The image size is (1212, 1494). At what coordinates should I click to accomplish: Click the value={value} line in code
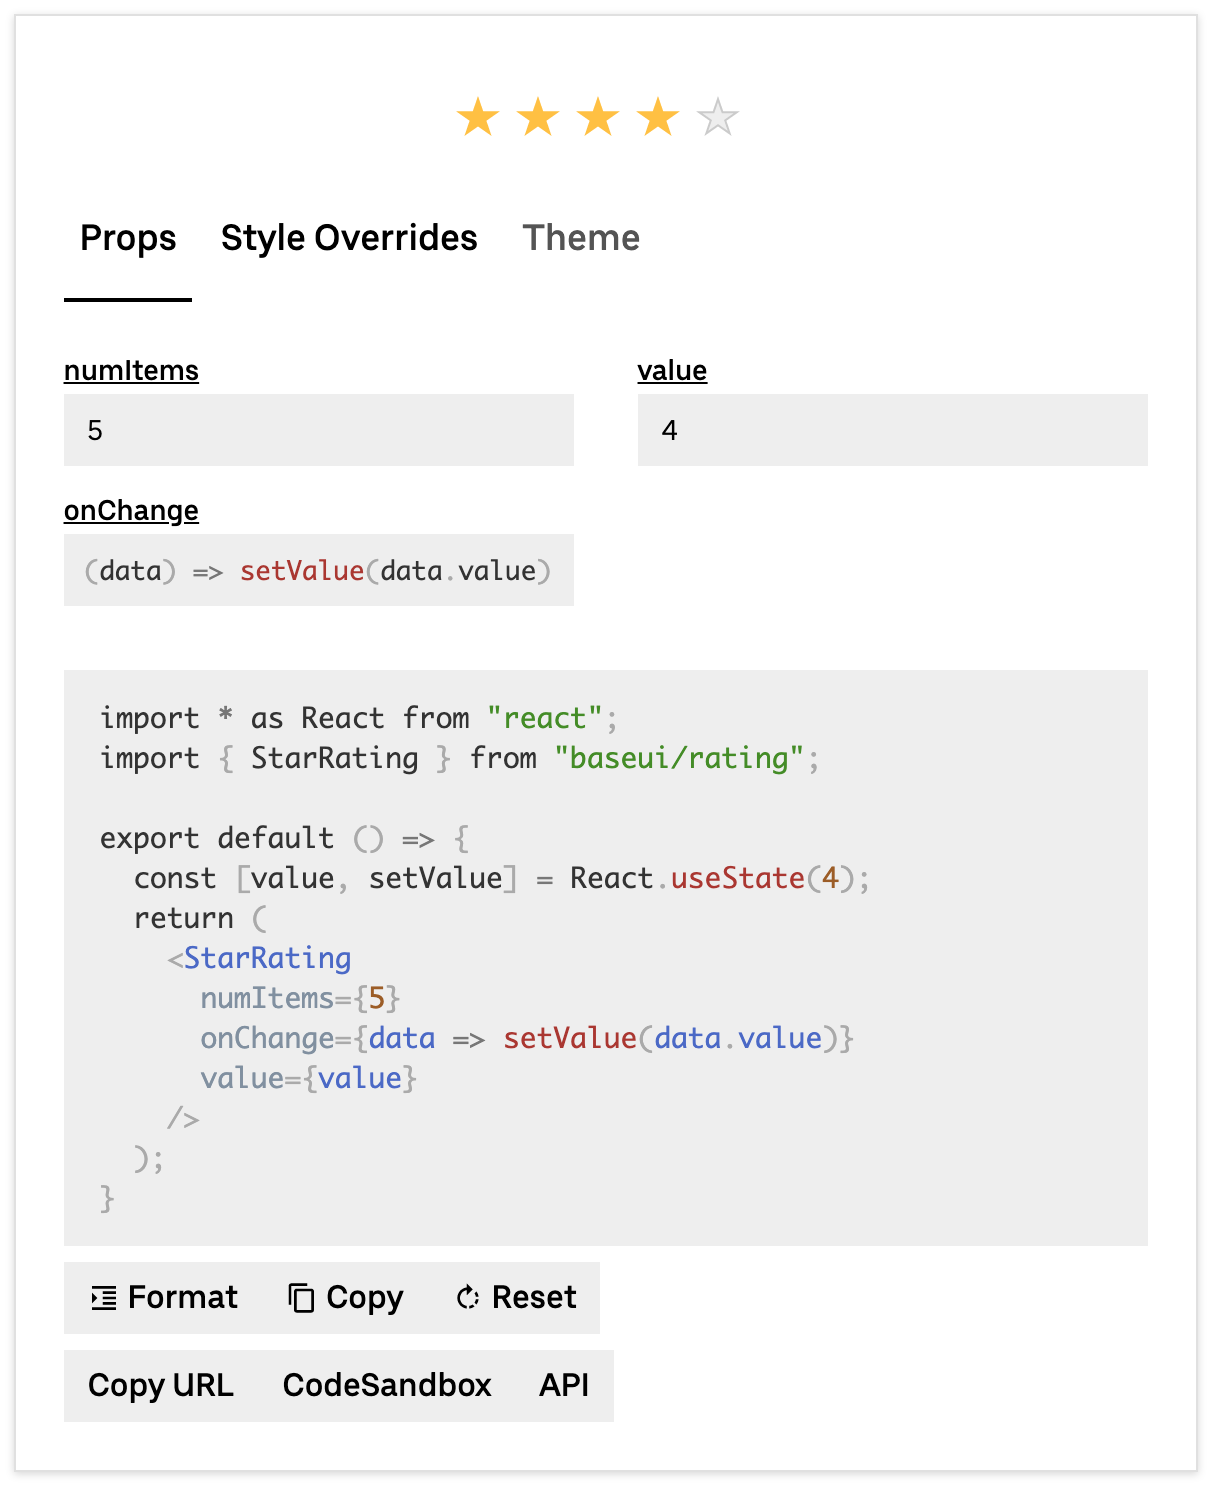click(308, 1078)
